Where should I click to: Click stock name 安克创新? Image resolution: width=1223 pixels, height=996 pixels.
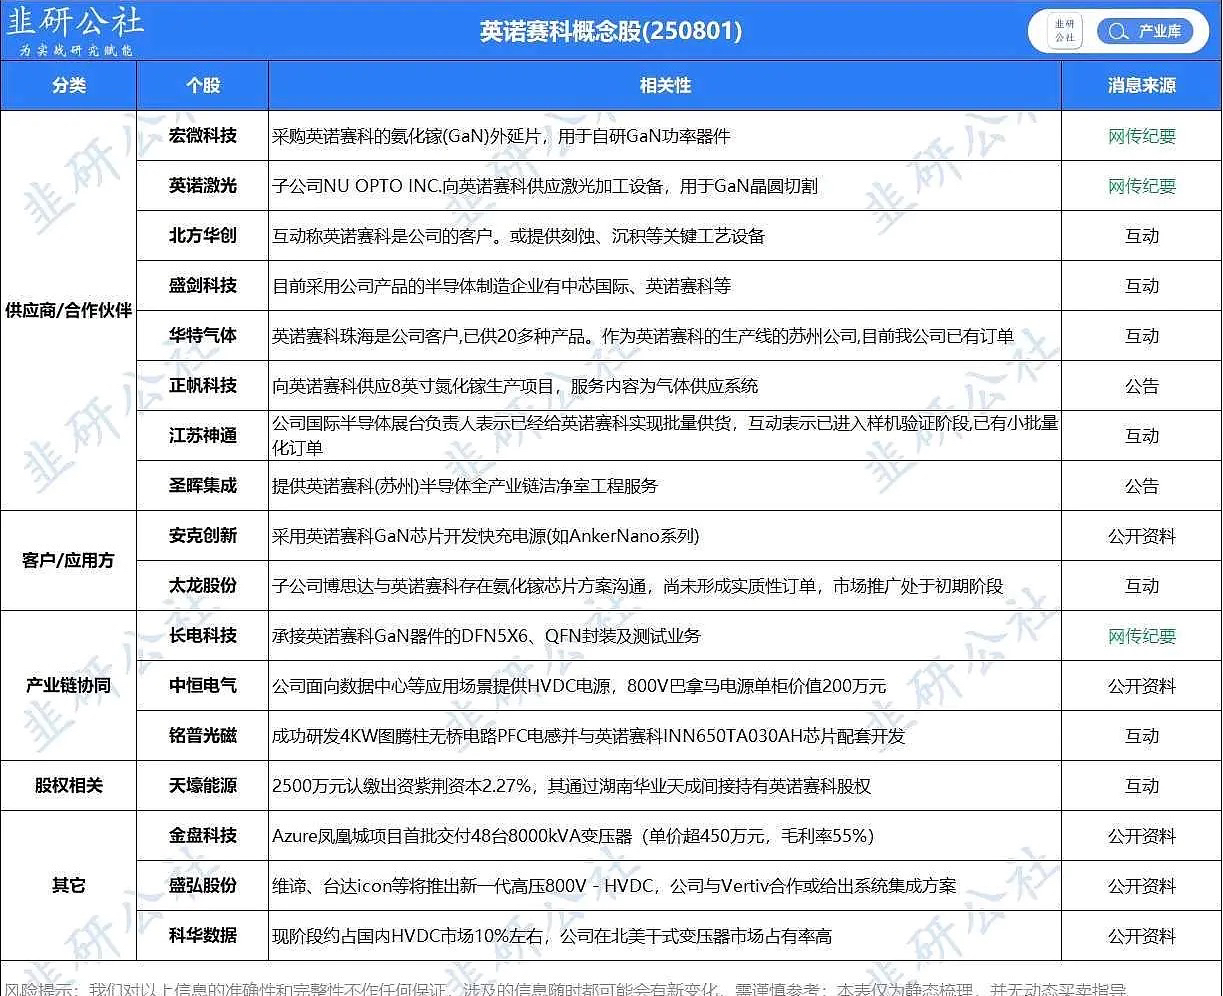203,535
